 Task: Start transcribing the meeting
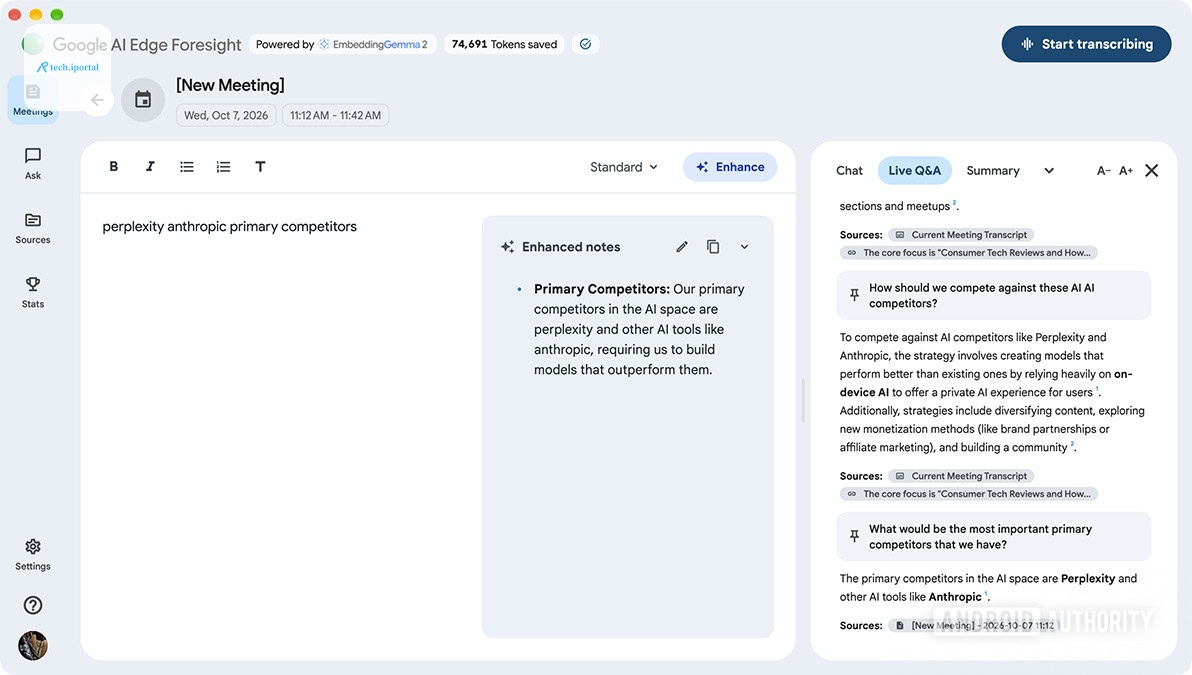tap(1086, 44)
